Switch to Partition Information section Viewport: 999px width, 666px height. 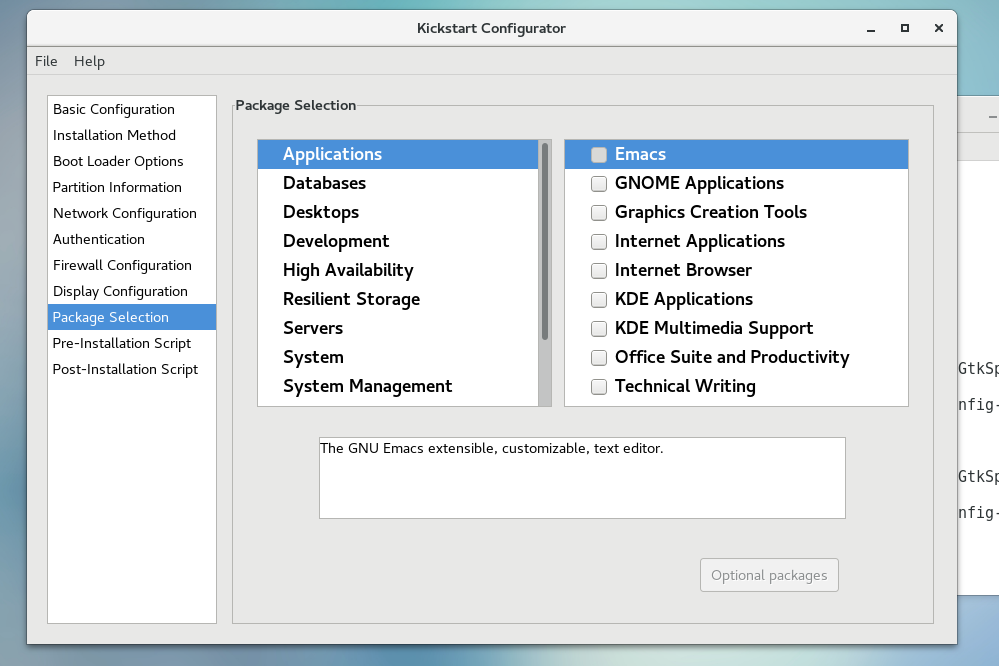(132, 187)
